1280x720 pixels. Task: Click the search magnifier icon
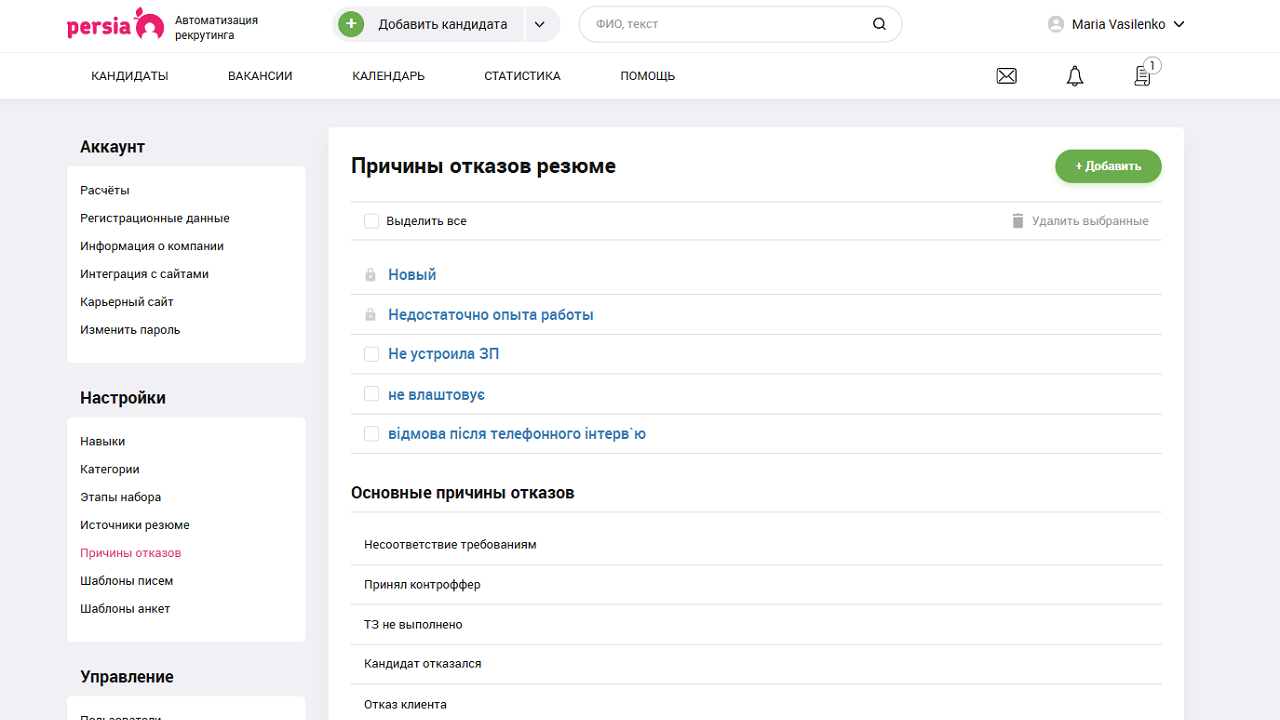click(879, 23)
